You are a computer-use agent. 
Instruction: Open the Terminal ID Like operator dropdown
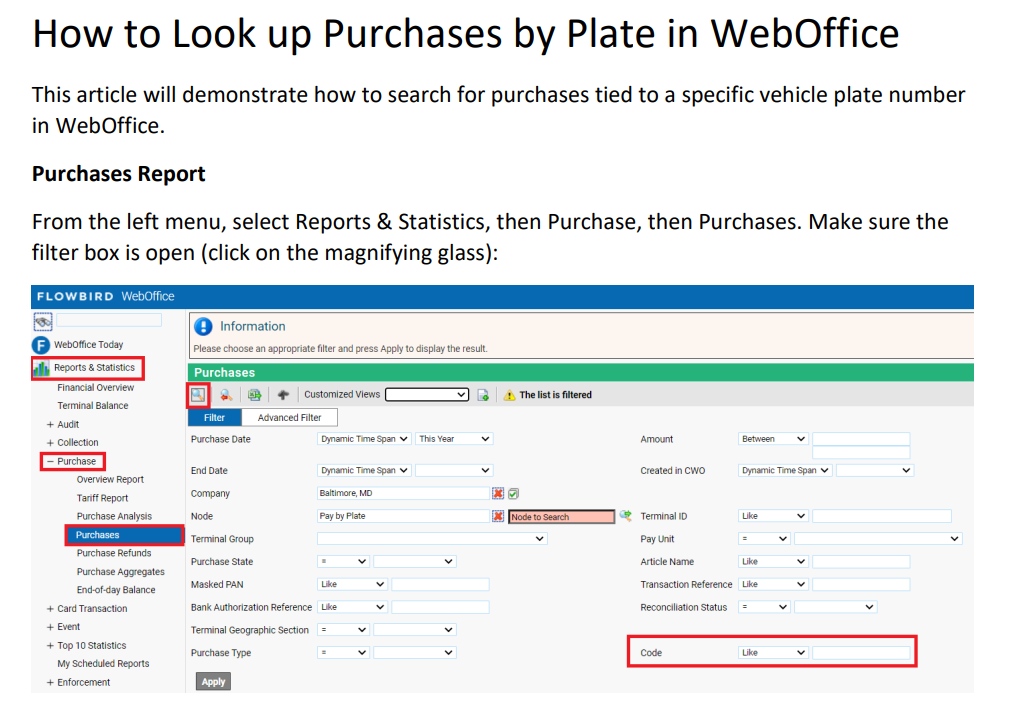pos(773,516)
